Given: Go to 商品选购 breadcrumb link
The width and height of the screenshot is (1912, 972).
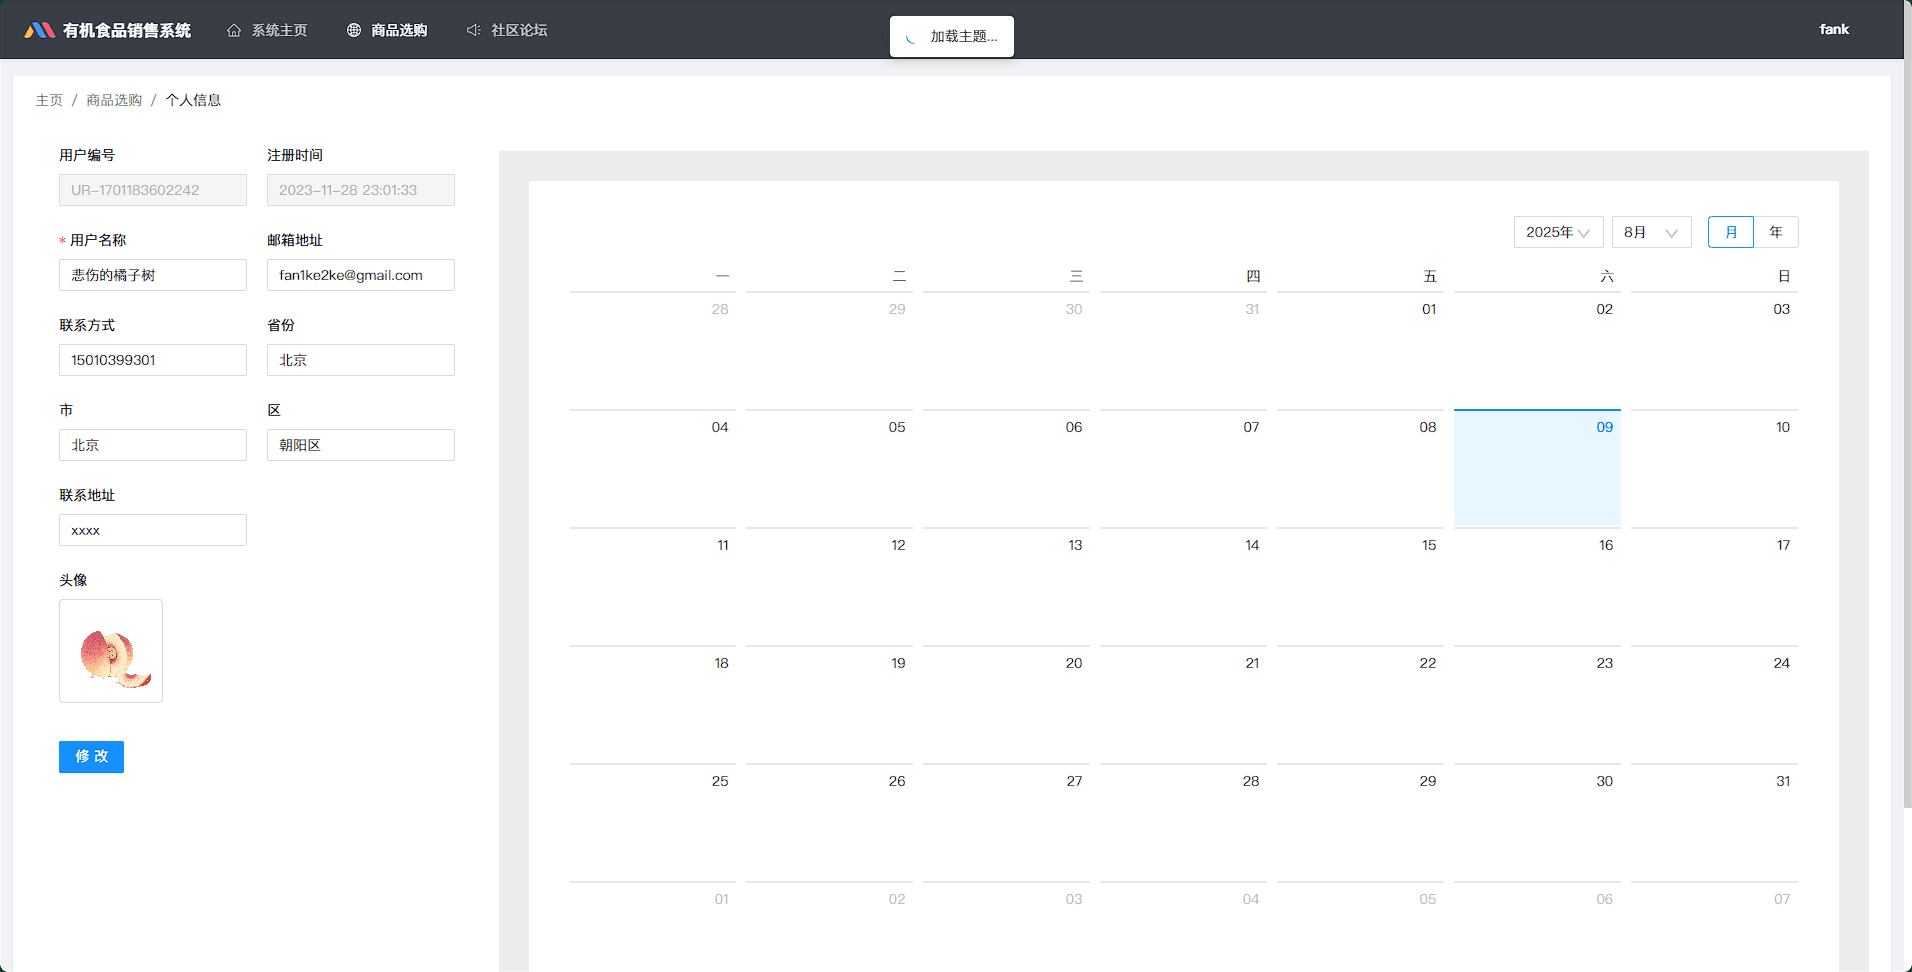Looking at the screenshot, I should [x=114, y=100].
